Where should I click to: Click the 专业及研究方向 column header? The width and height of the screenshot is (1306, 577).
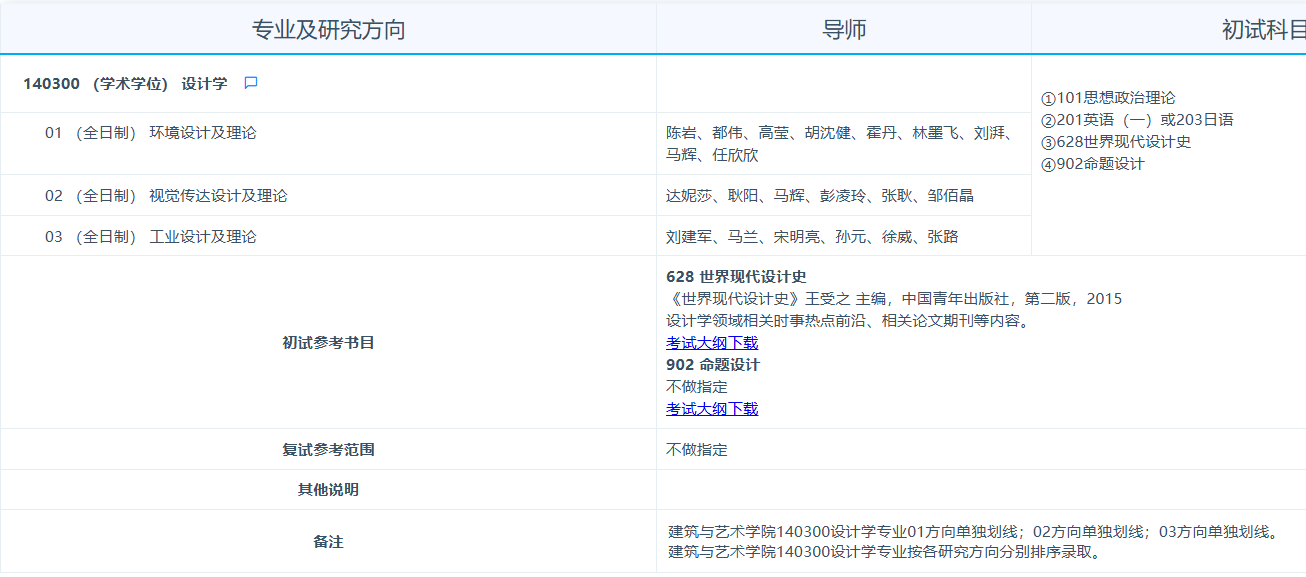(328, 29)
